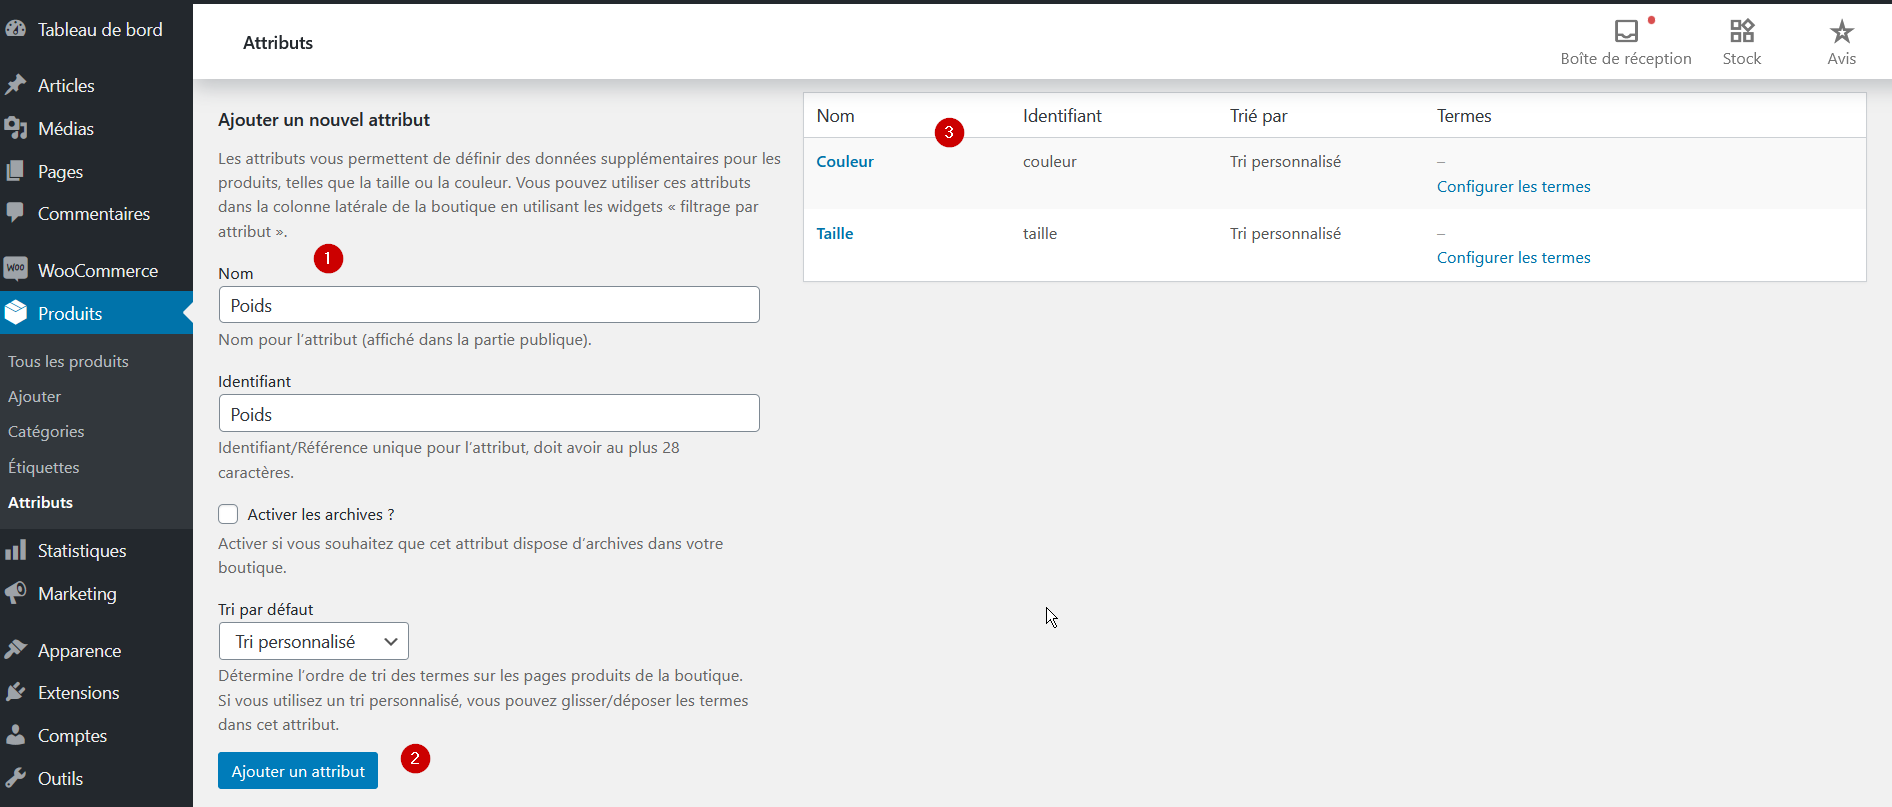Click the Ajouter un nouvel attribut heading
1892x807 pixels.
(324, 120)
